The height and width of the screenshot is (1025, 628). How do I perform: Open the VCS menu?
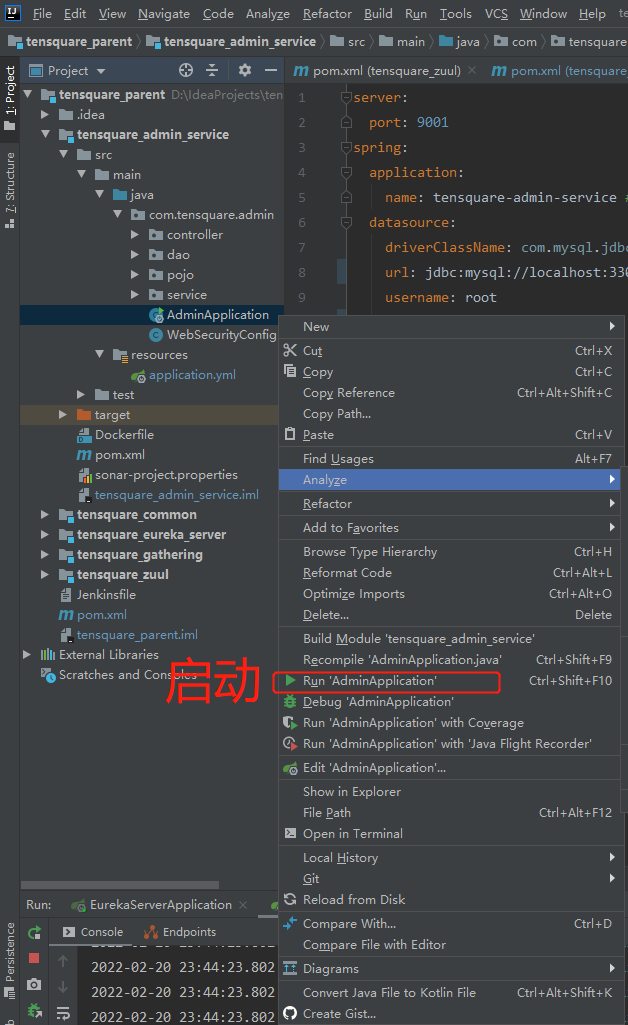click(x=496, y=14)
